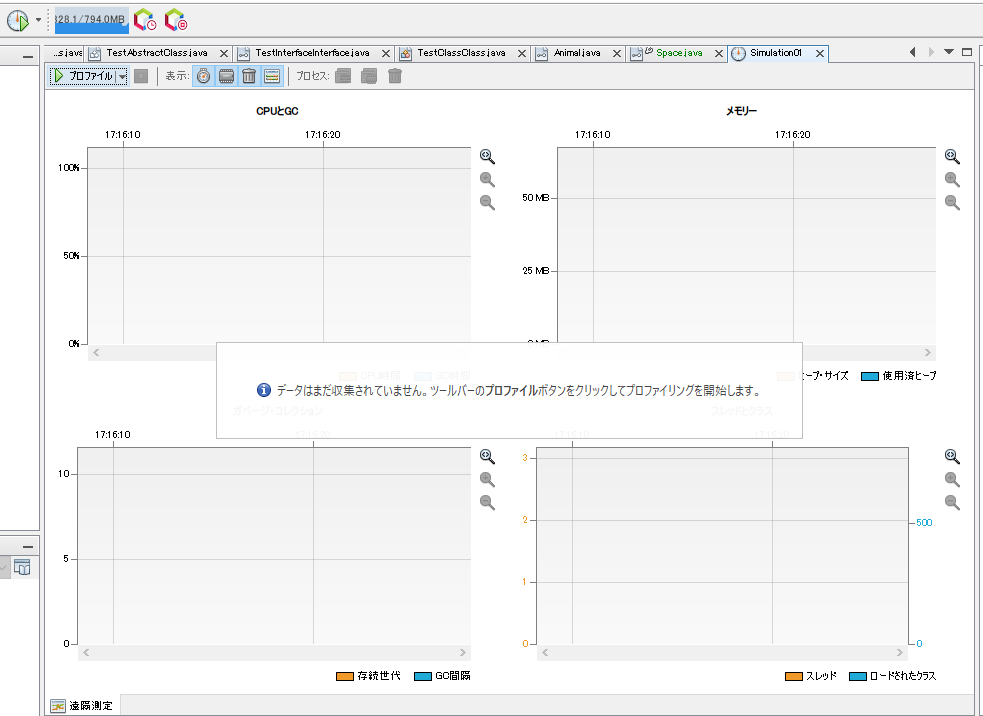This screenshot has height=716, width=983.
Task: Zoom in on the メモリー chart
Action: pos(952,179)
